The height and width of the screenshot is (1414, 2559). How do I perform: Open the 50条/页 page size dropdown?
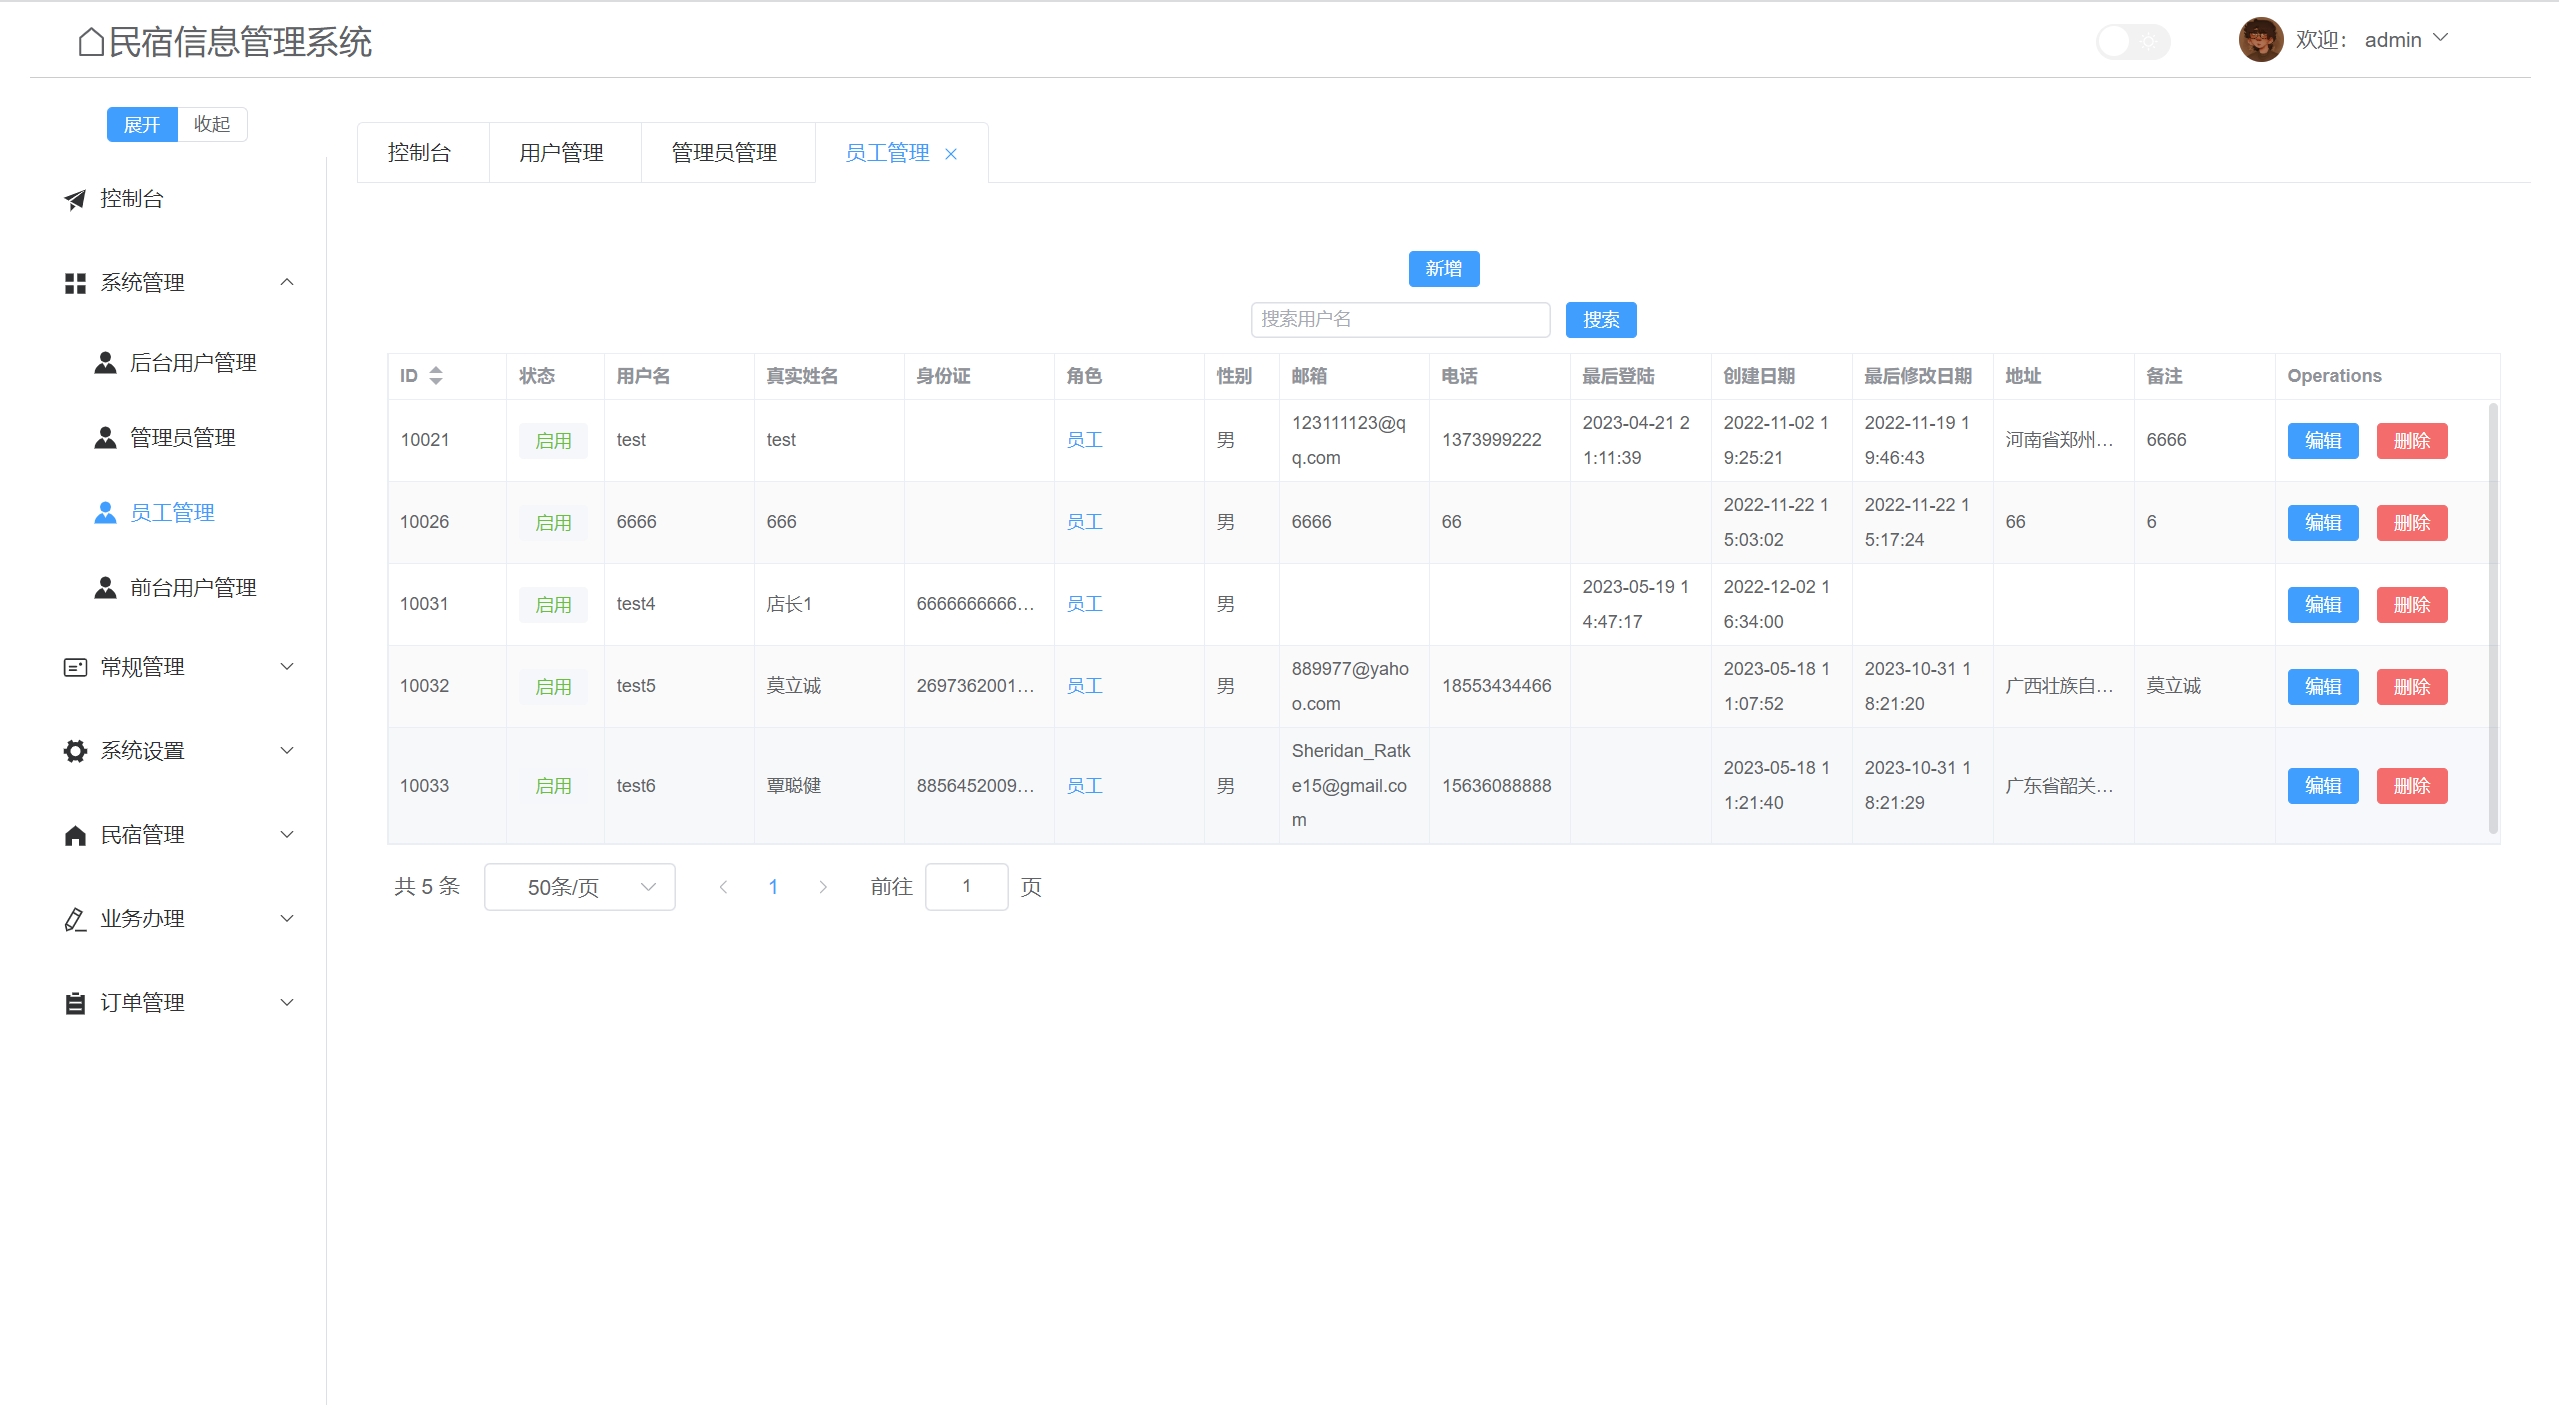(579, 887)
